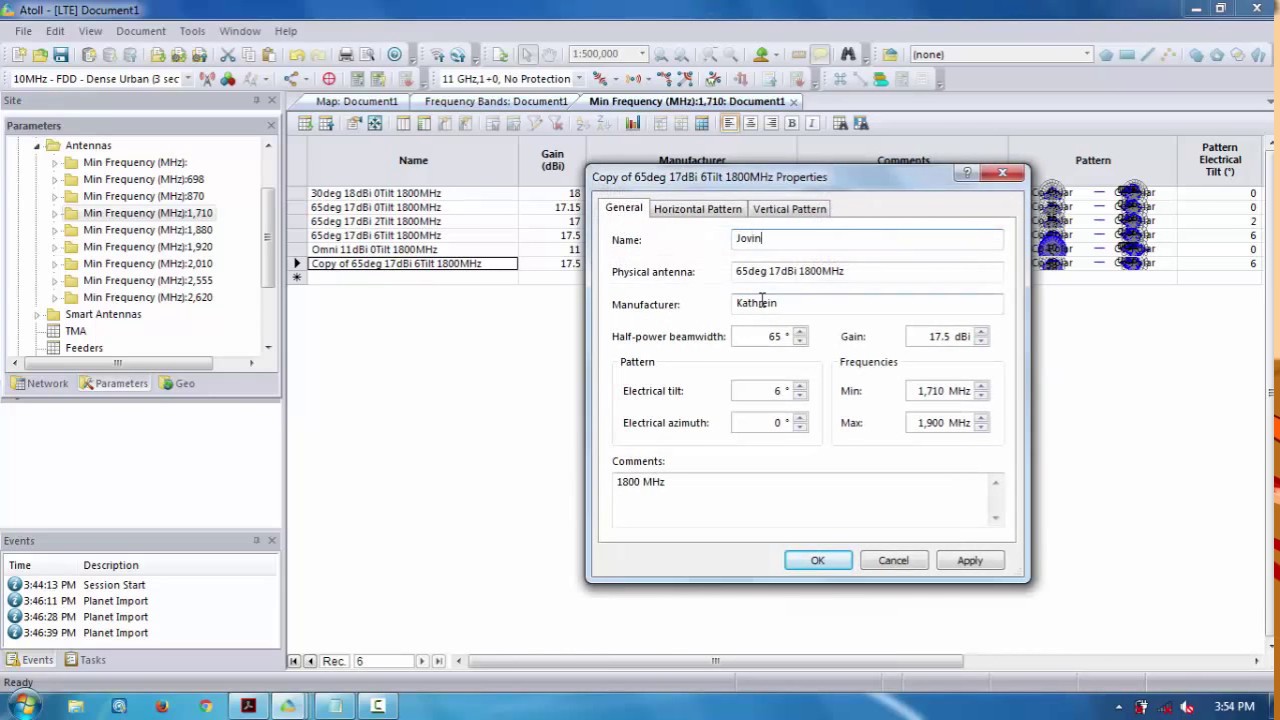Select the arrow pointer tool
Screen dimensions: 1280x720
coord(528,55)
